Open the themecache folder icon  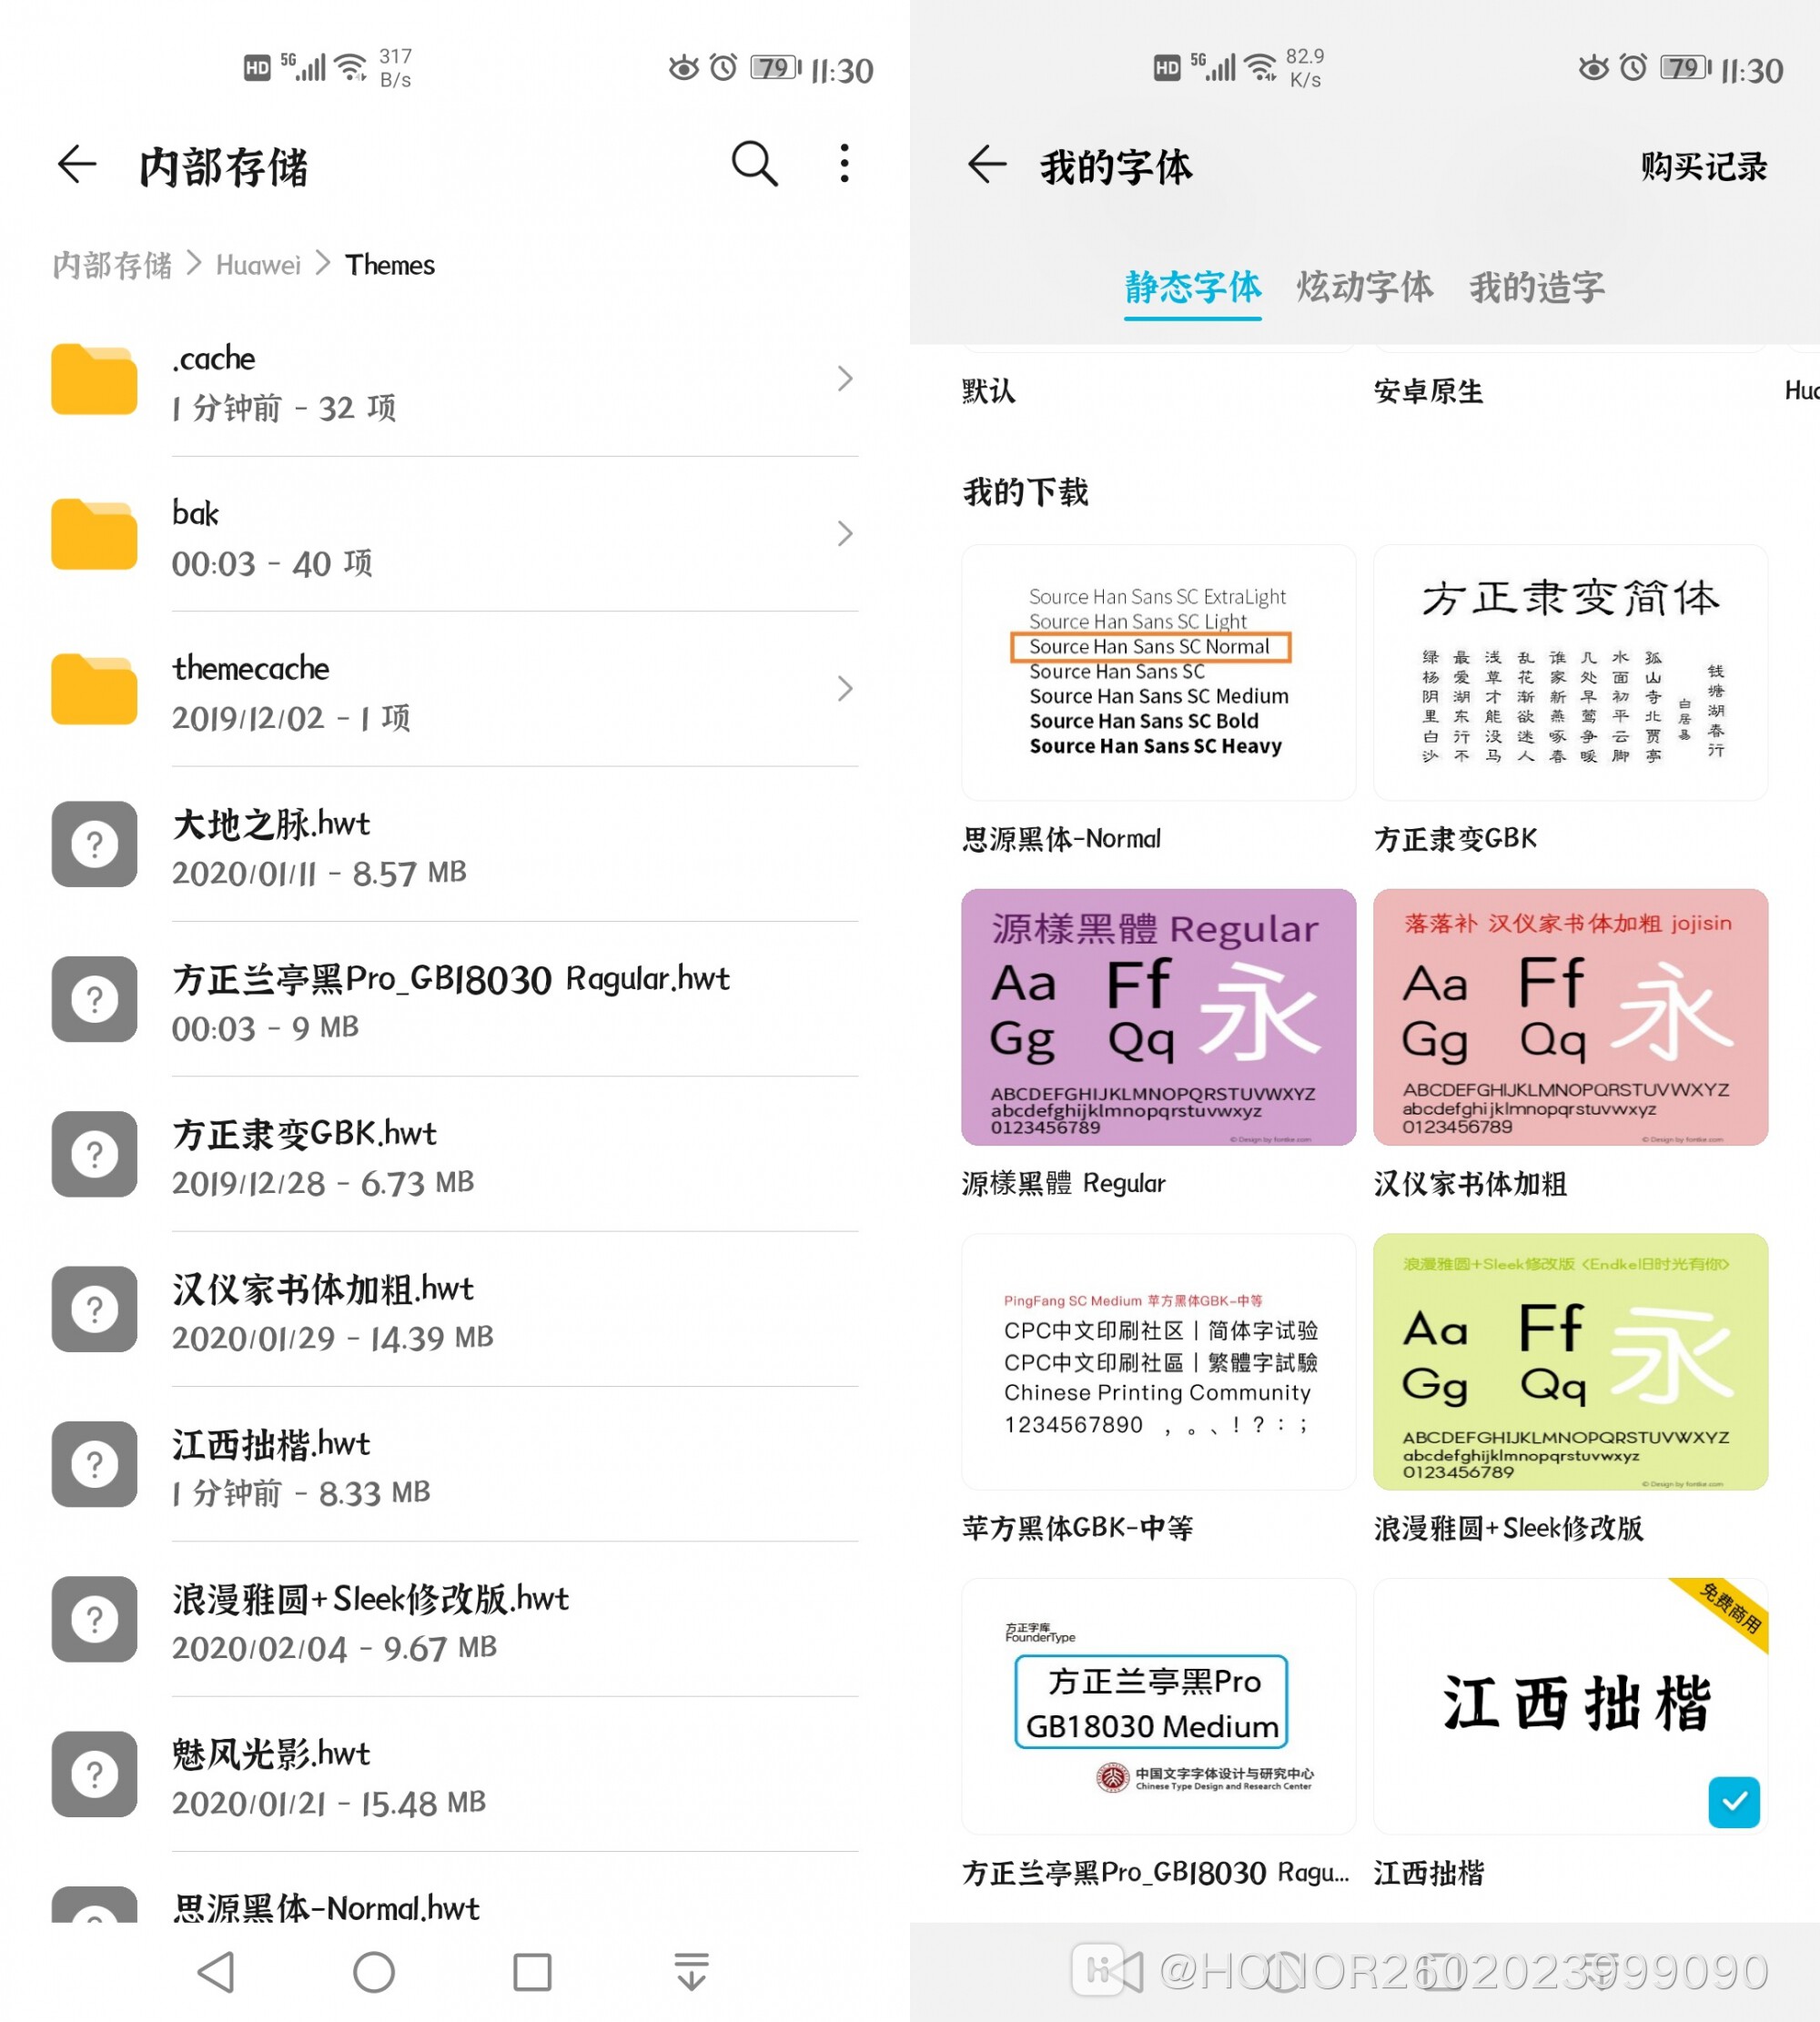coord(94,689)
